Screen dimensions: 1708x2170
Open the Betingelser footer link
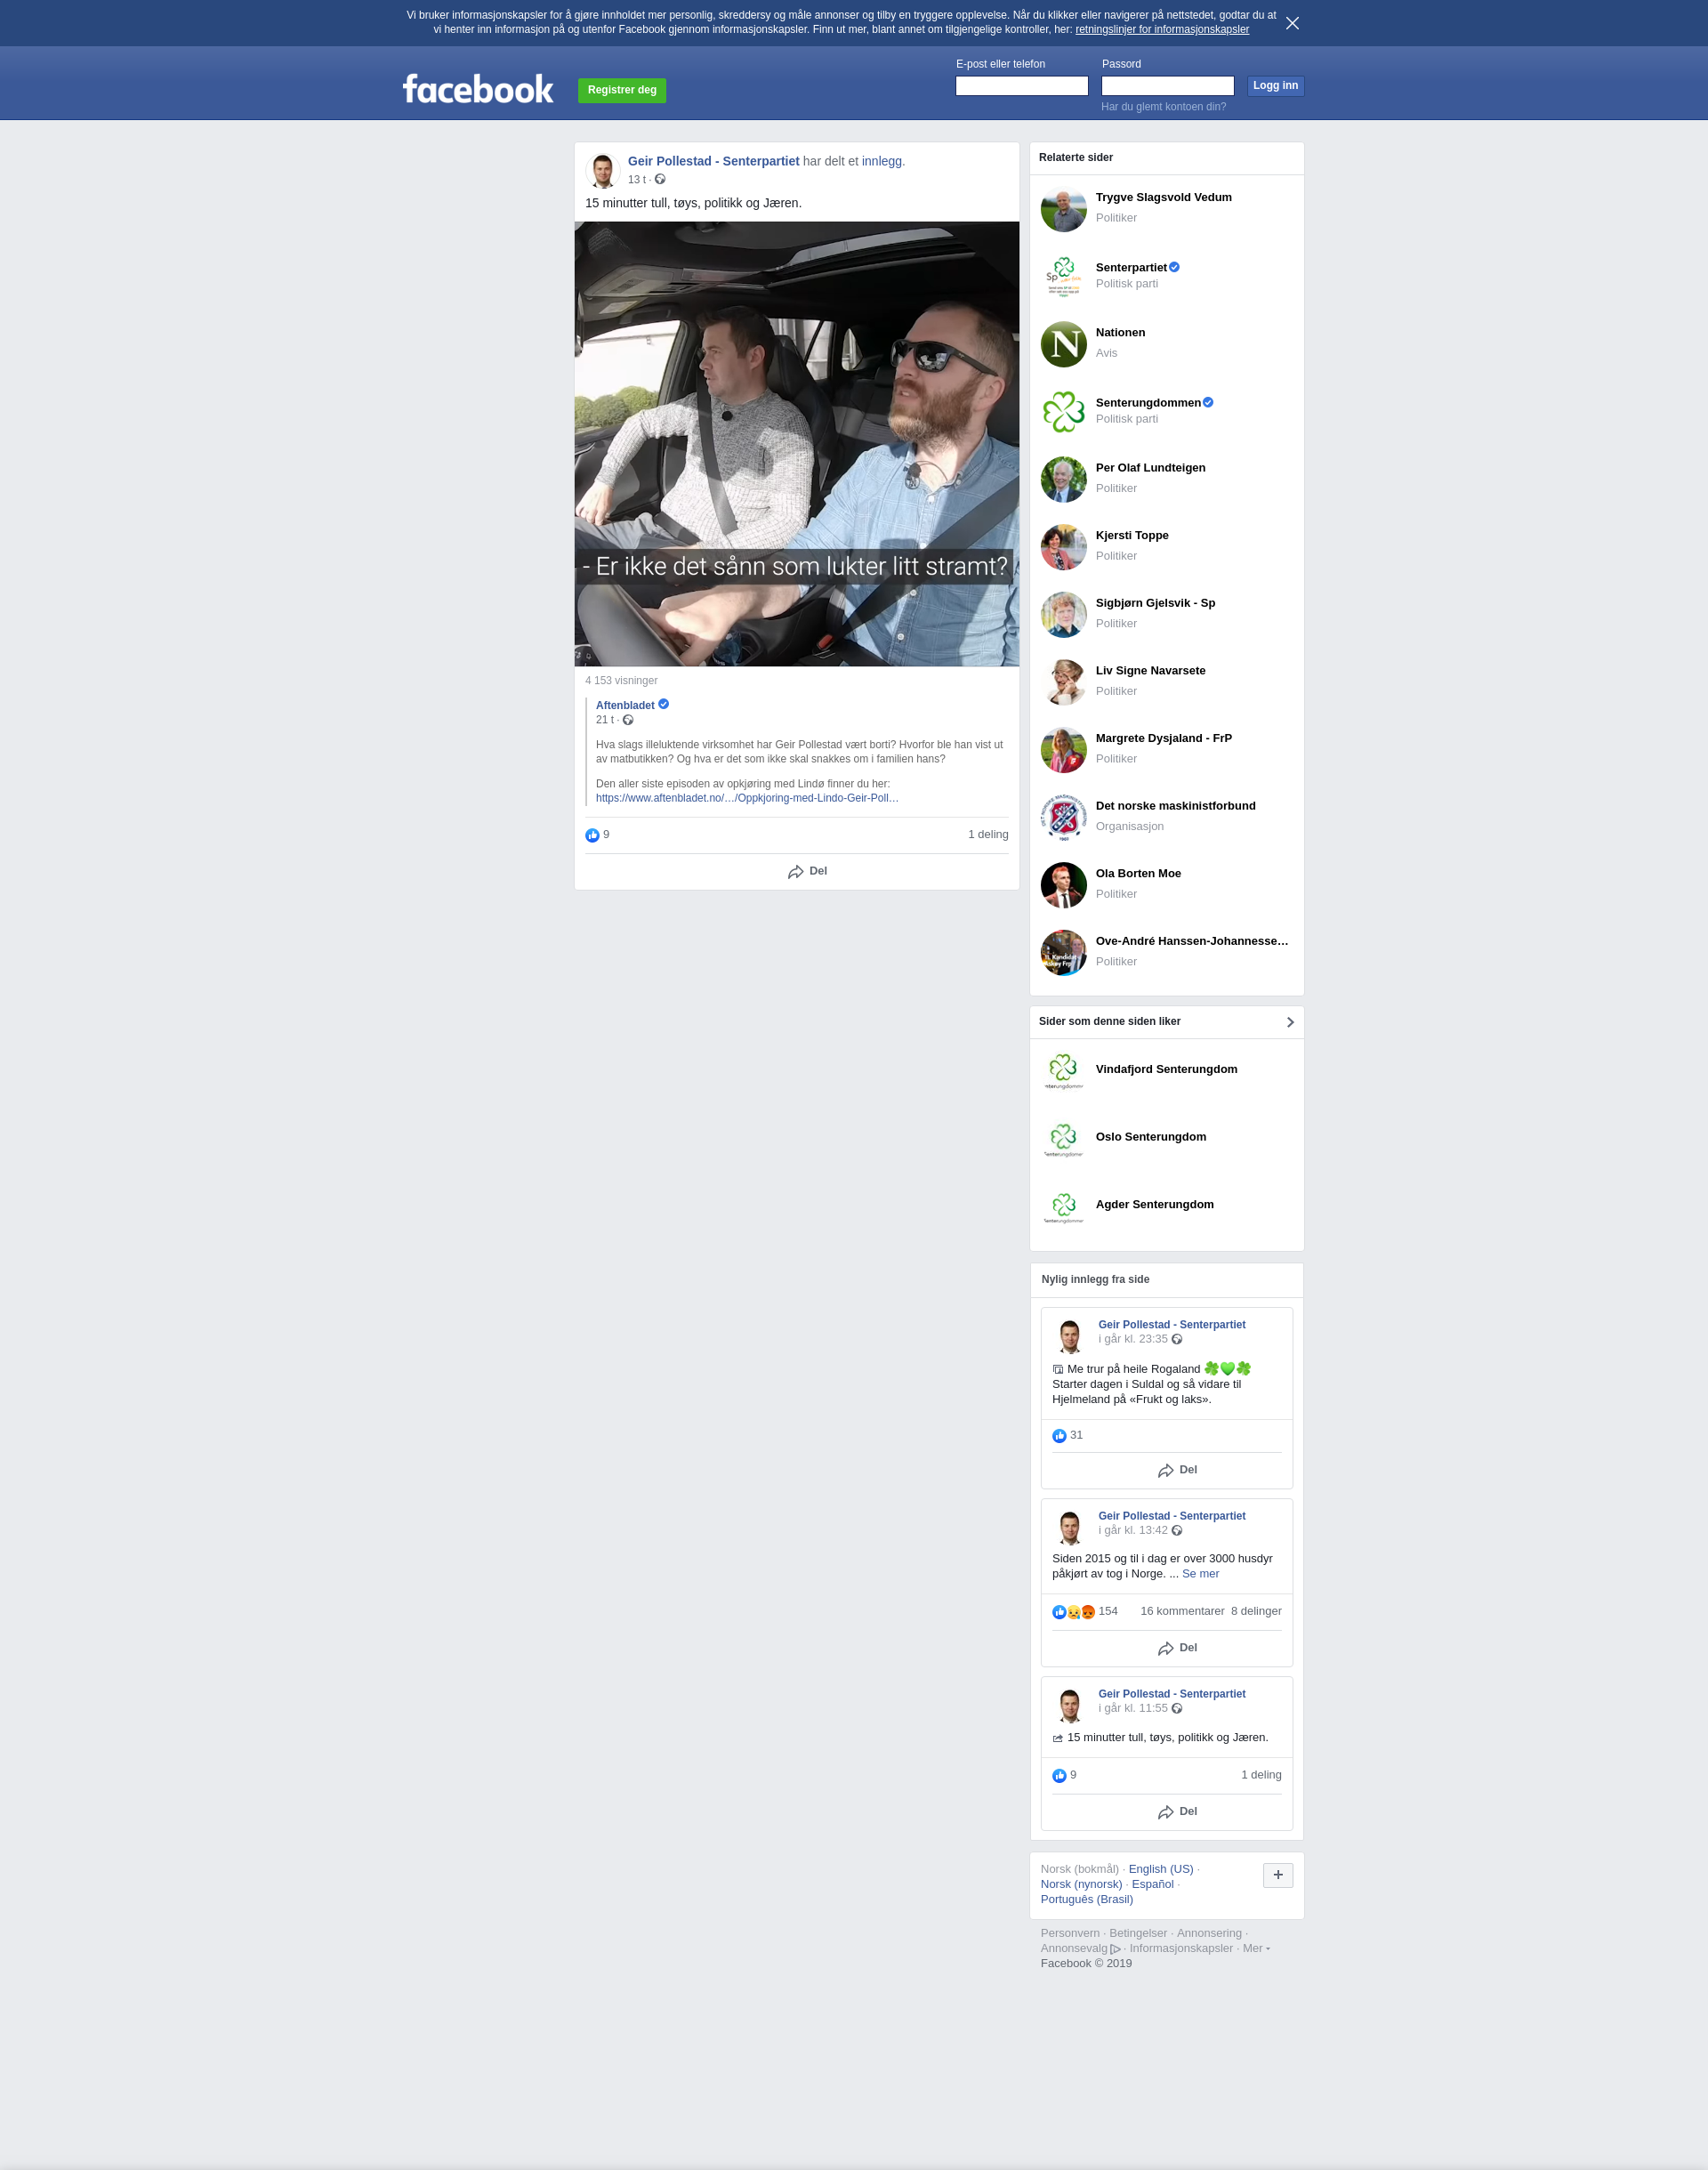click(1138, 1933)
